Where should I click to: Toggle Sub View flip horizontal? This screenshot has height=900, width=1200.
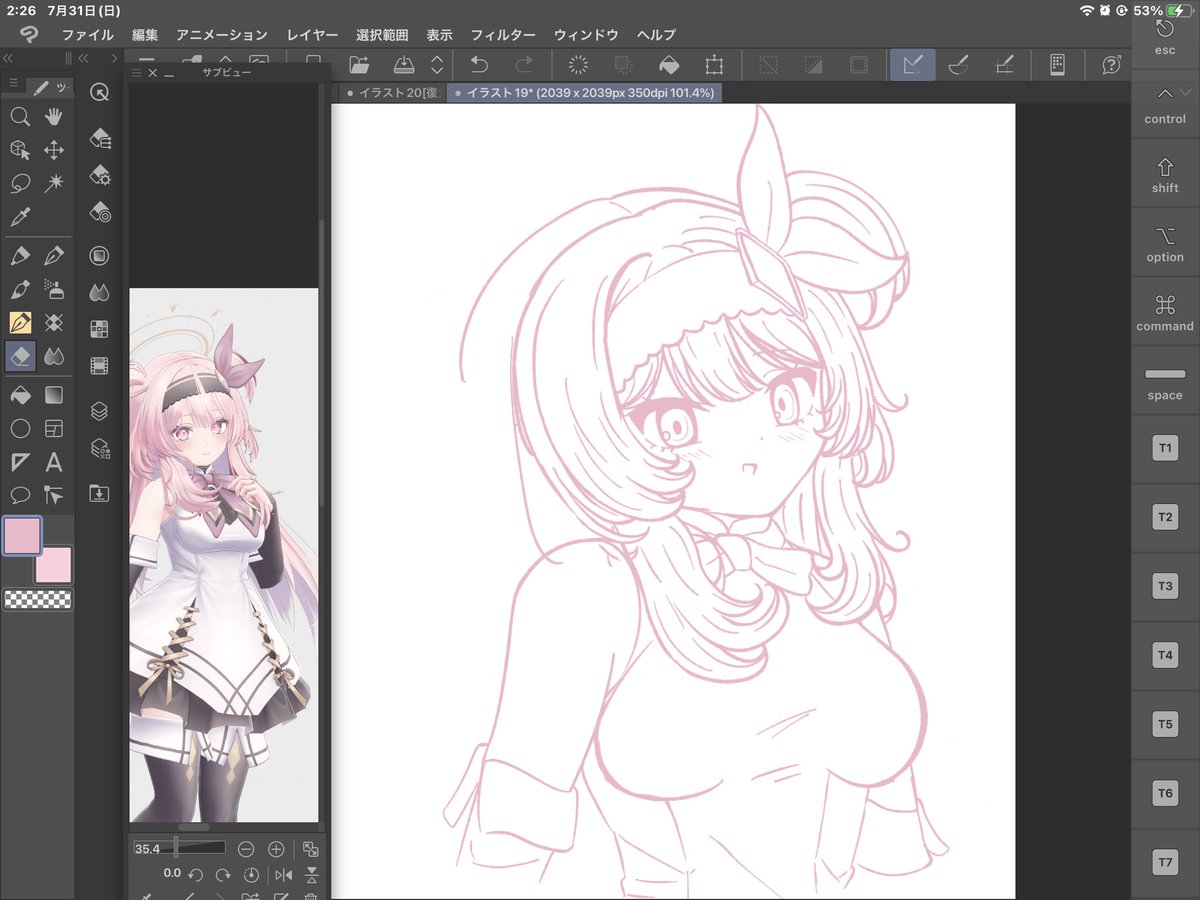click(x=283, y=874)
